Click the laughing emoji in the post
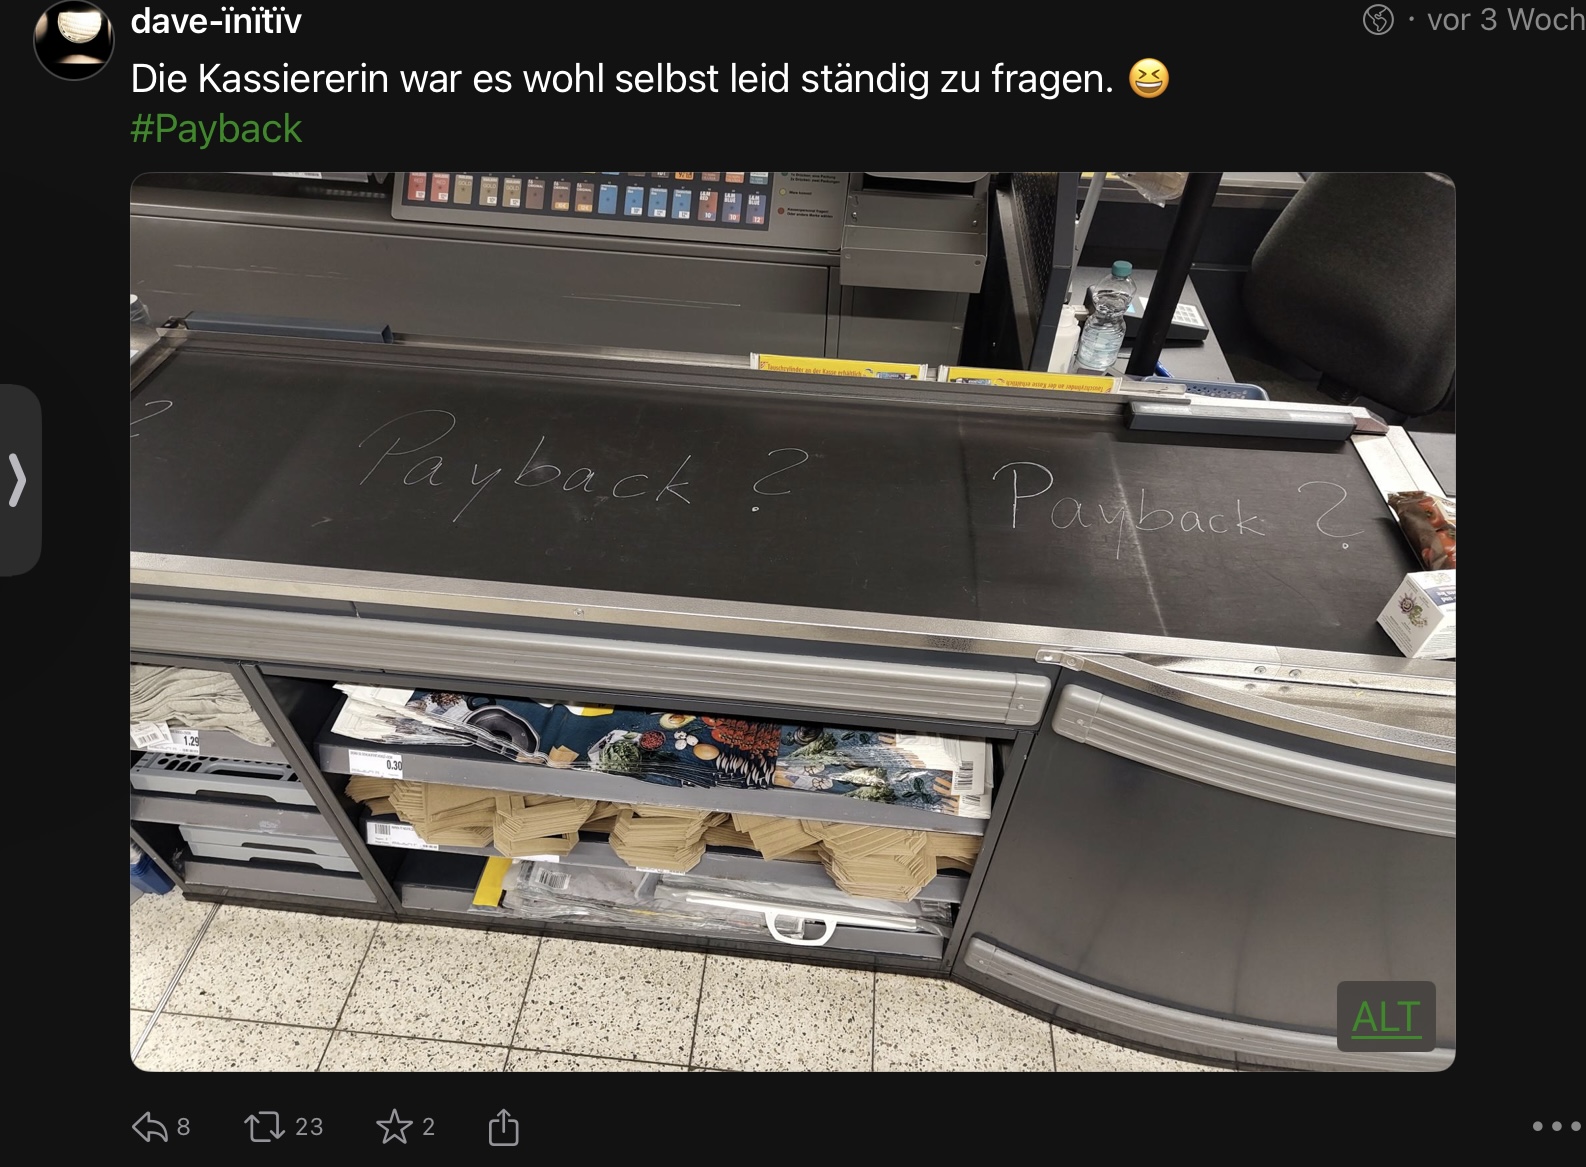Viewport: 1586px width, 1167px height. (1148, 78)
